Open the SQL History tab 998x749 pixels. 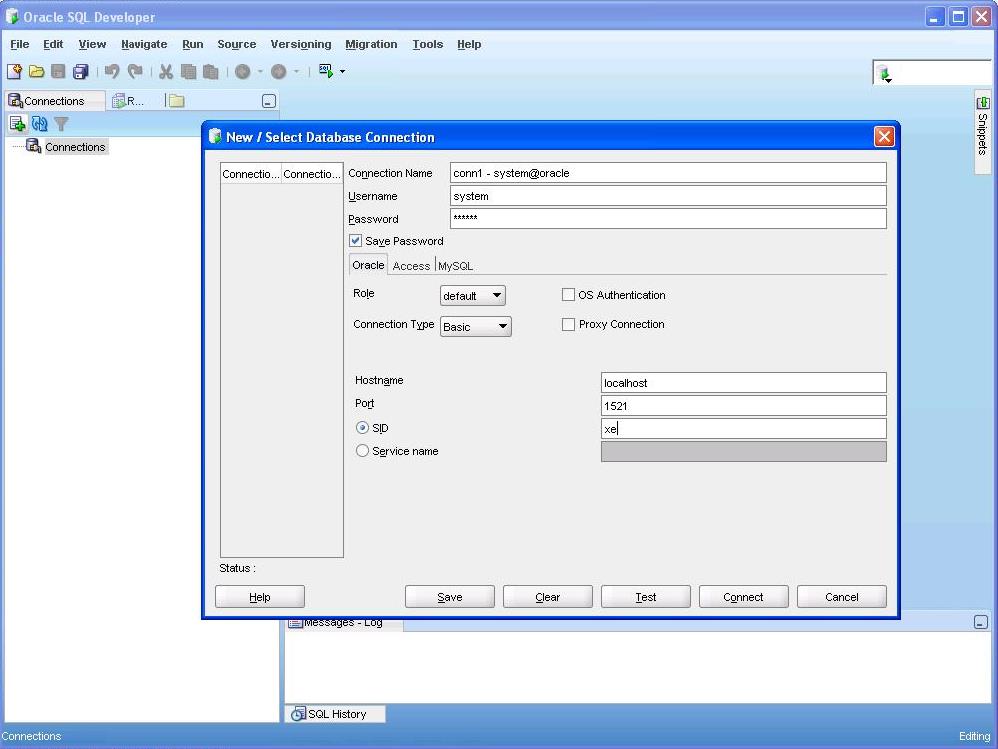pos(335,714)
